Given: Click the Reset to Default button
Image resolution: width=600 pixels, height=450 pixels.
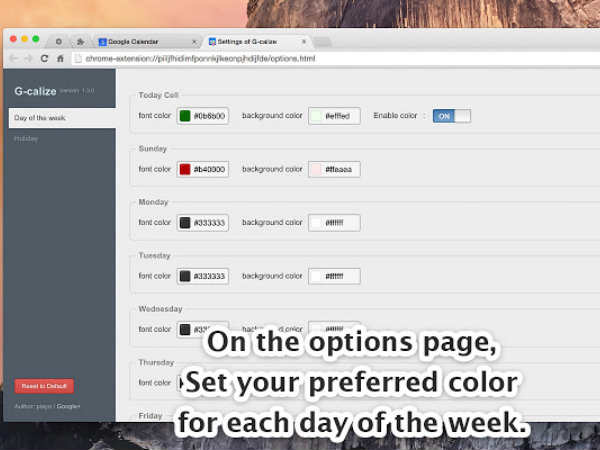Looking at the screenshot, I should coord(44,386).
